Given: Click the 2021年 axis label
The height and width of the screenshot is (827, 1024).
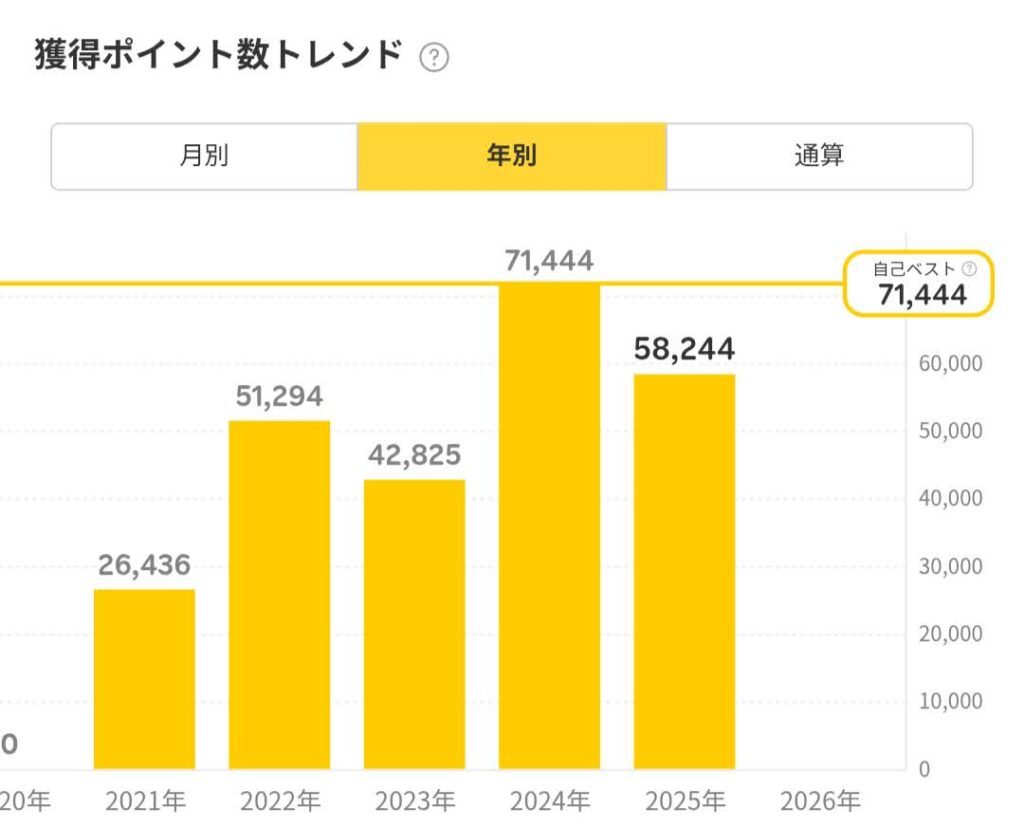Looking at the screenshot, I should [145, 801].
